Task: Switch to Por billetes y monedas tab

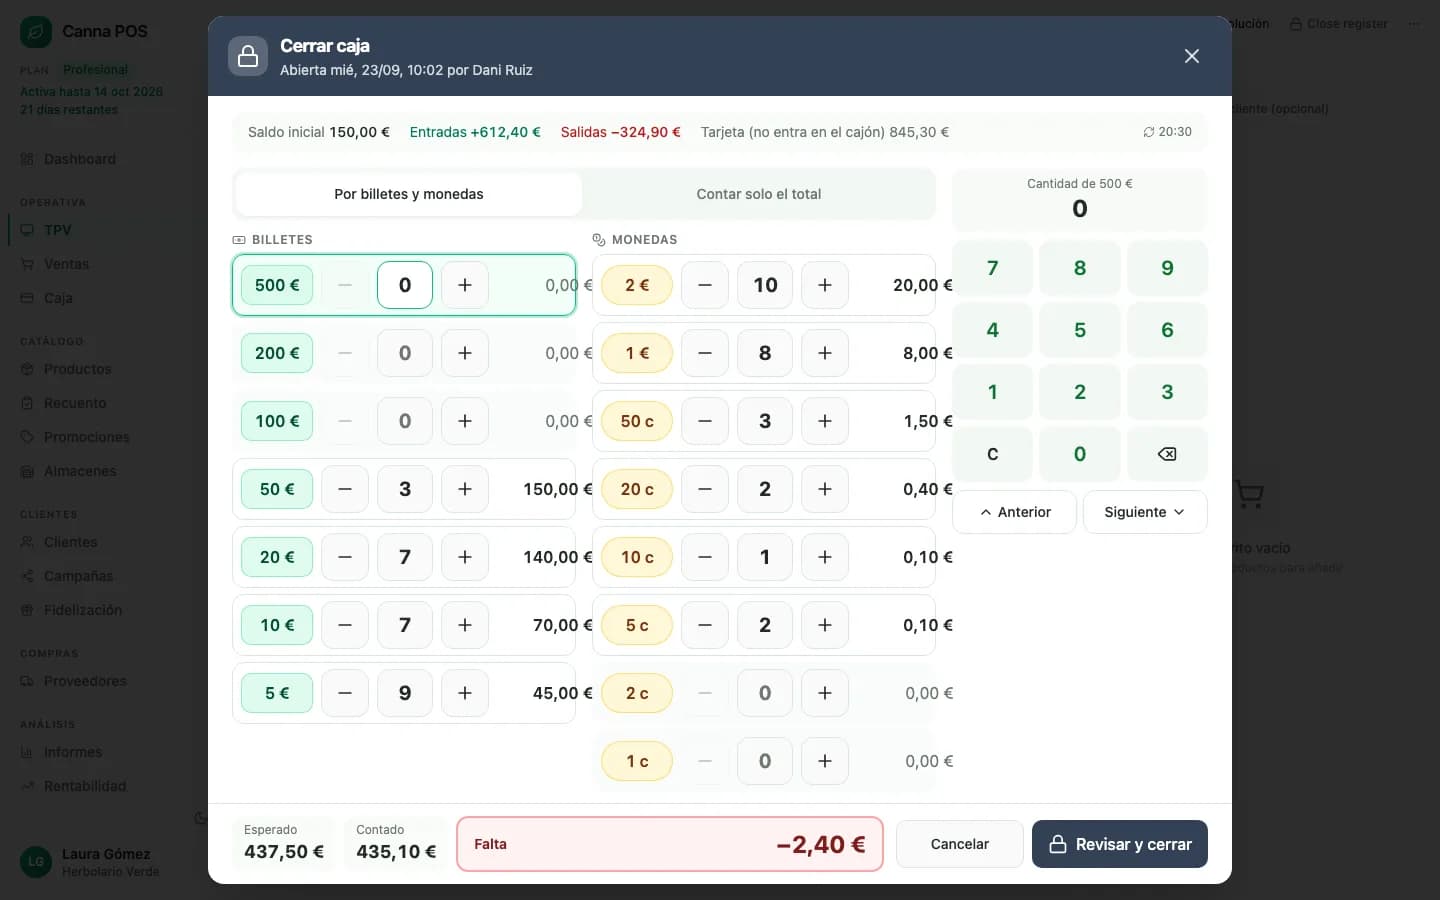Action: 409,194
